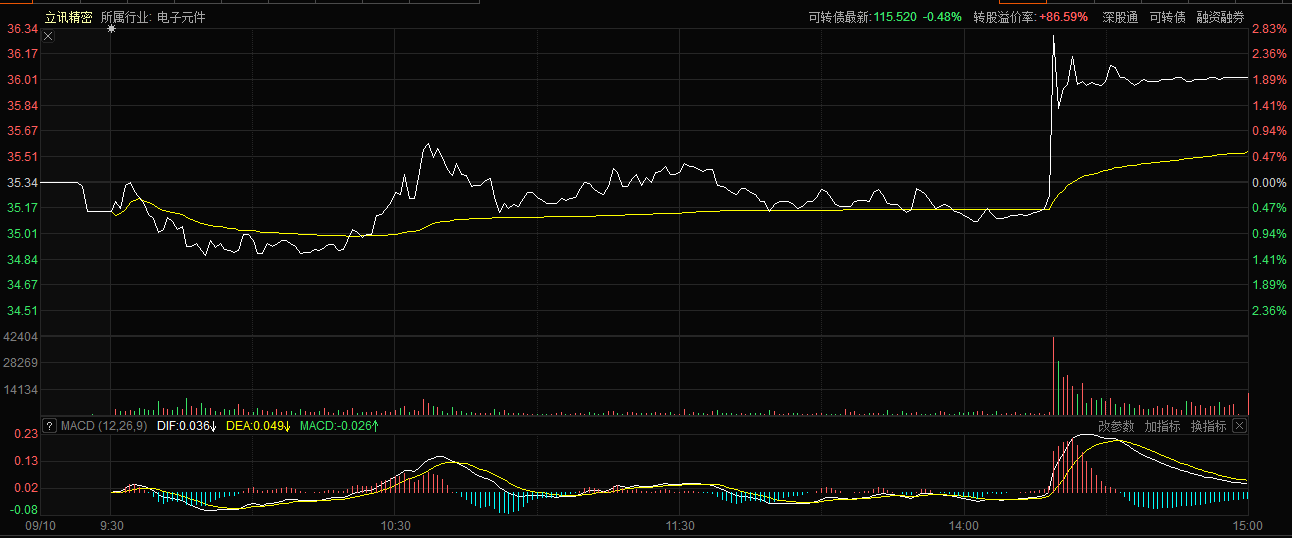Select the yellow DEA value label

[258, 426]
